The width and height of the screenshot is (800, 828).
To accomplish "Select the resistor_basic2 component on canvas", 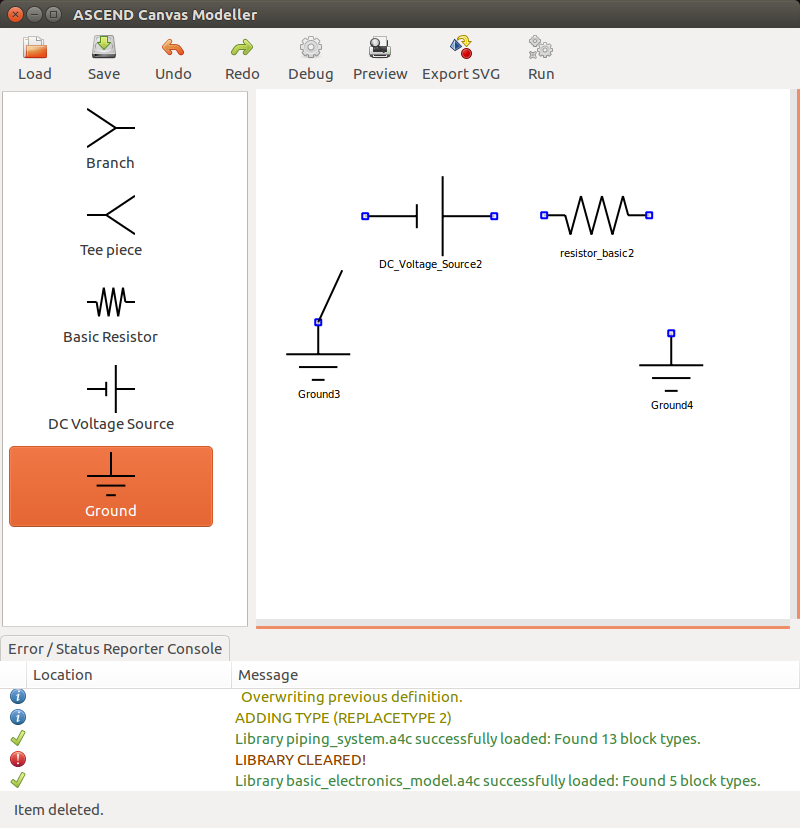I will pyautogui.click(x=597, y=215).
